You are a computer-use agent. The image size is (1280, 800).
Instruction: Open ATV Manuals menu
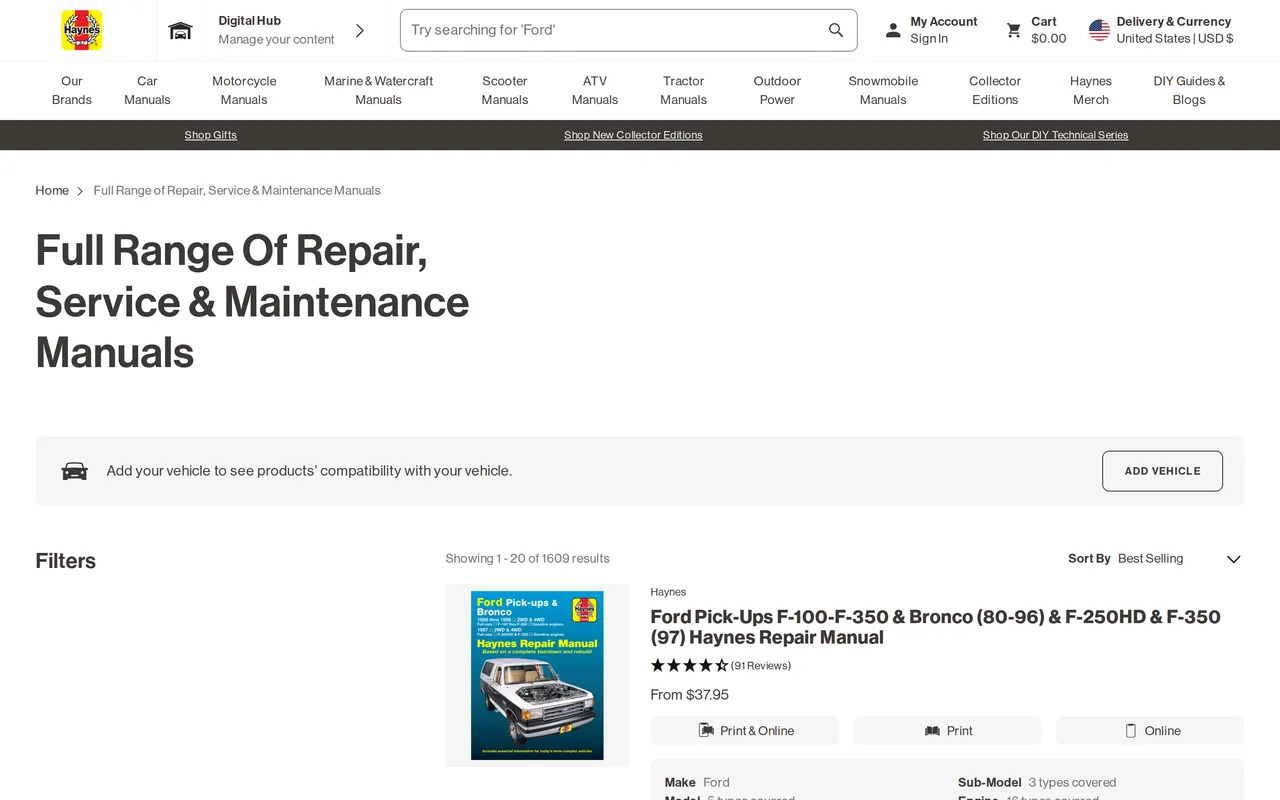point(595,90)
